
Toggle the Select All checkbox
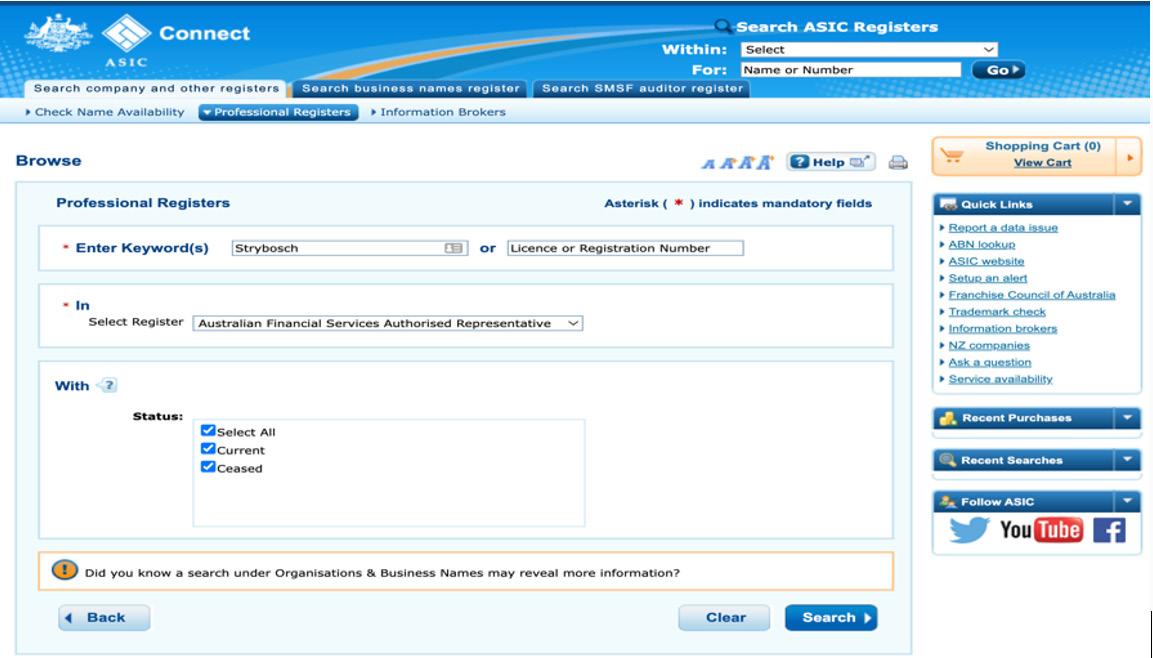pos(208,431)
